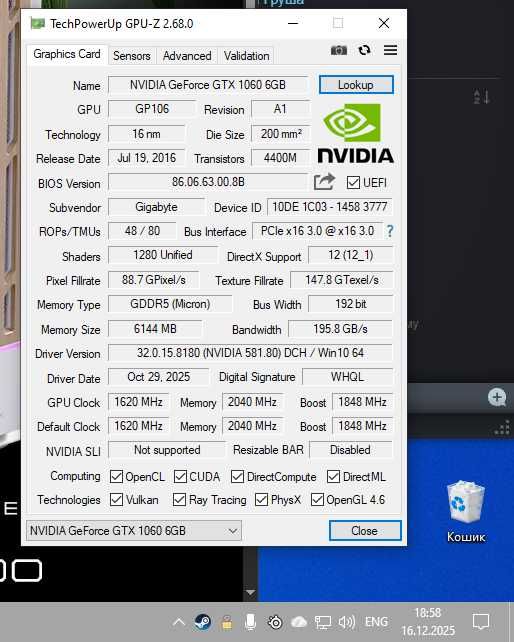Click the Close button
Screen dimensions: 514x642
coord(365,531)
